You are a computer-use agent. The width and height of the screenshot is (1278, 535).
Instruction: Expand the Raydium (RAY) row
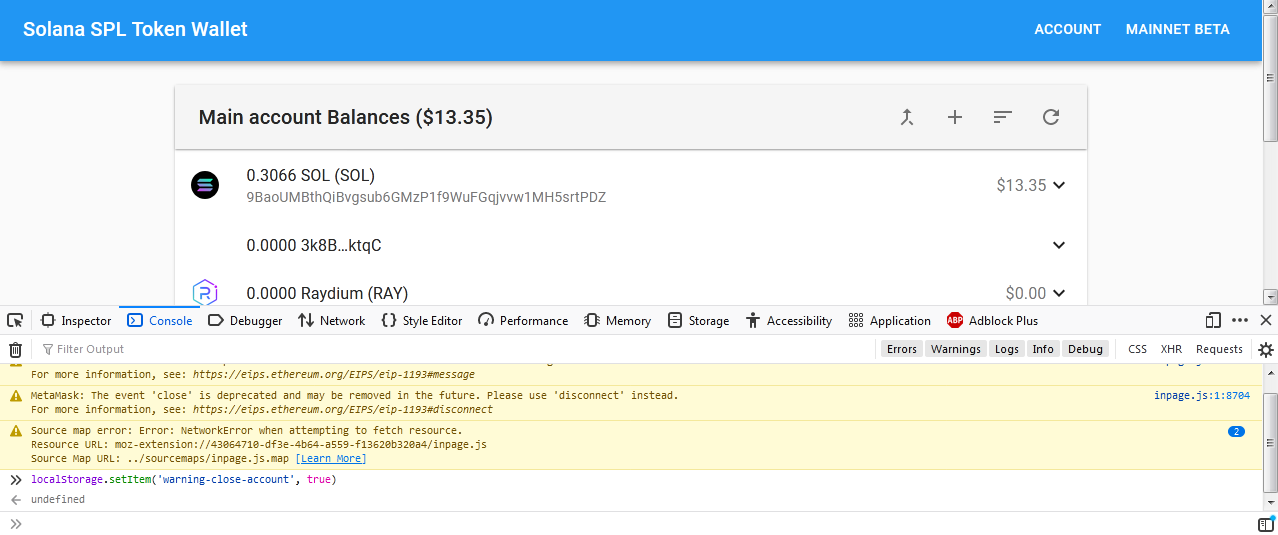click(x=1059, y=293)
